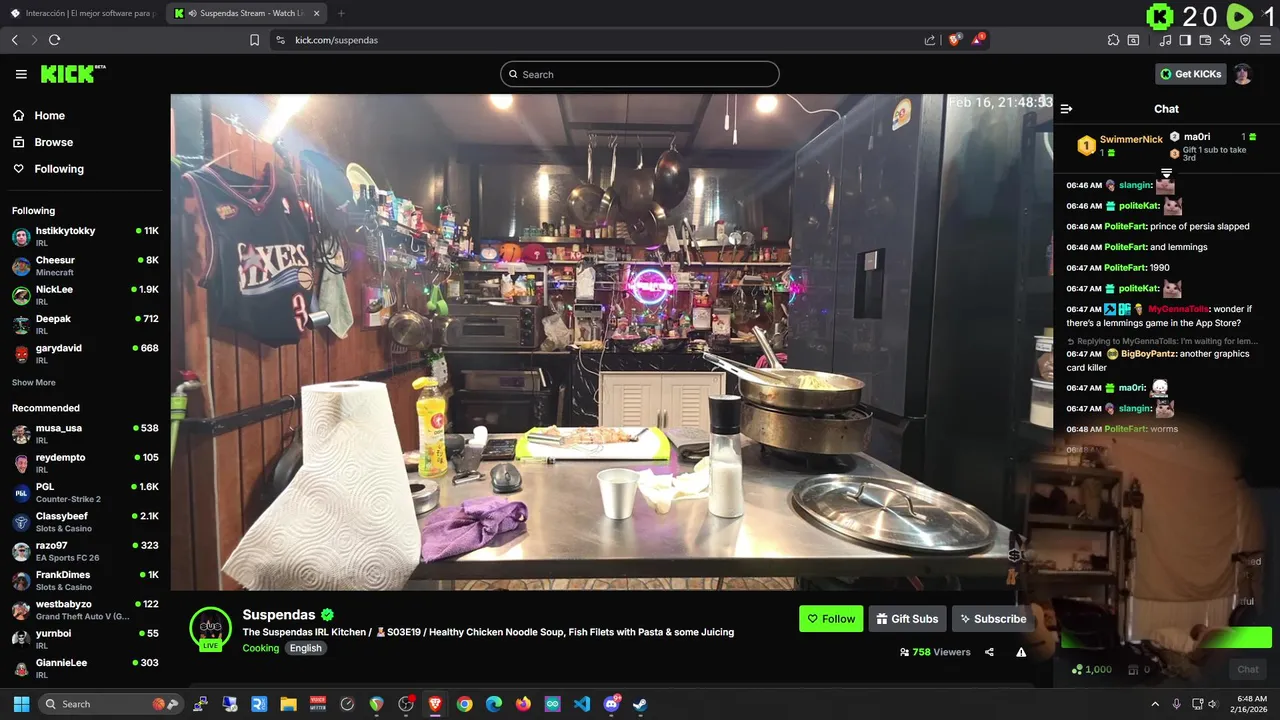Viewport: 1280px width, 720px height.
Task: Click the Get KICKs button
Action: tap(1191, 74)
